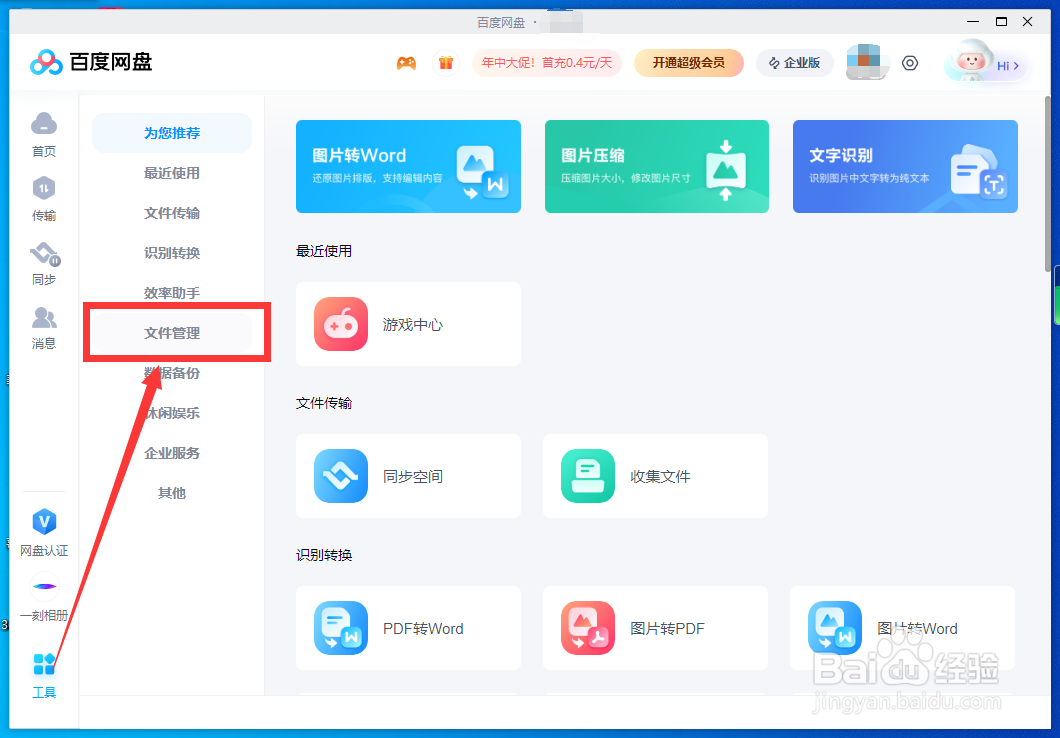Select 文件传输 category in the left list
1060x738 pixels.
[172, 213]
